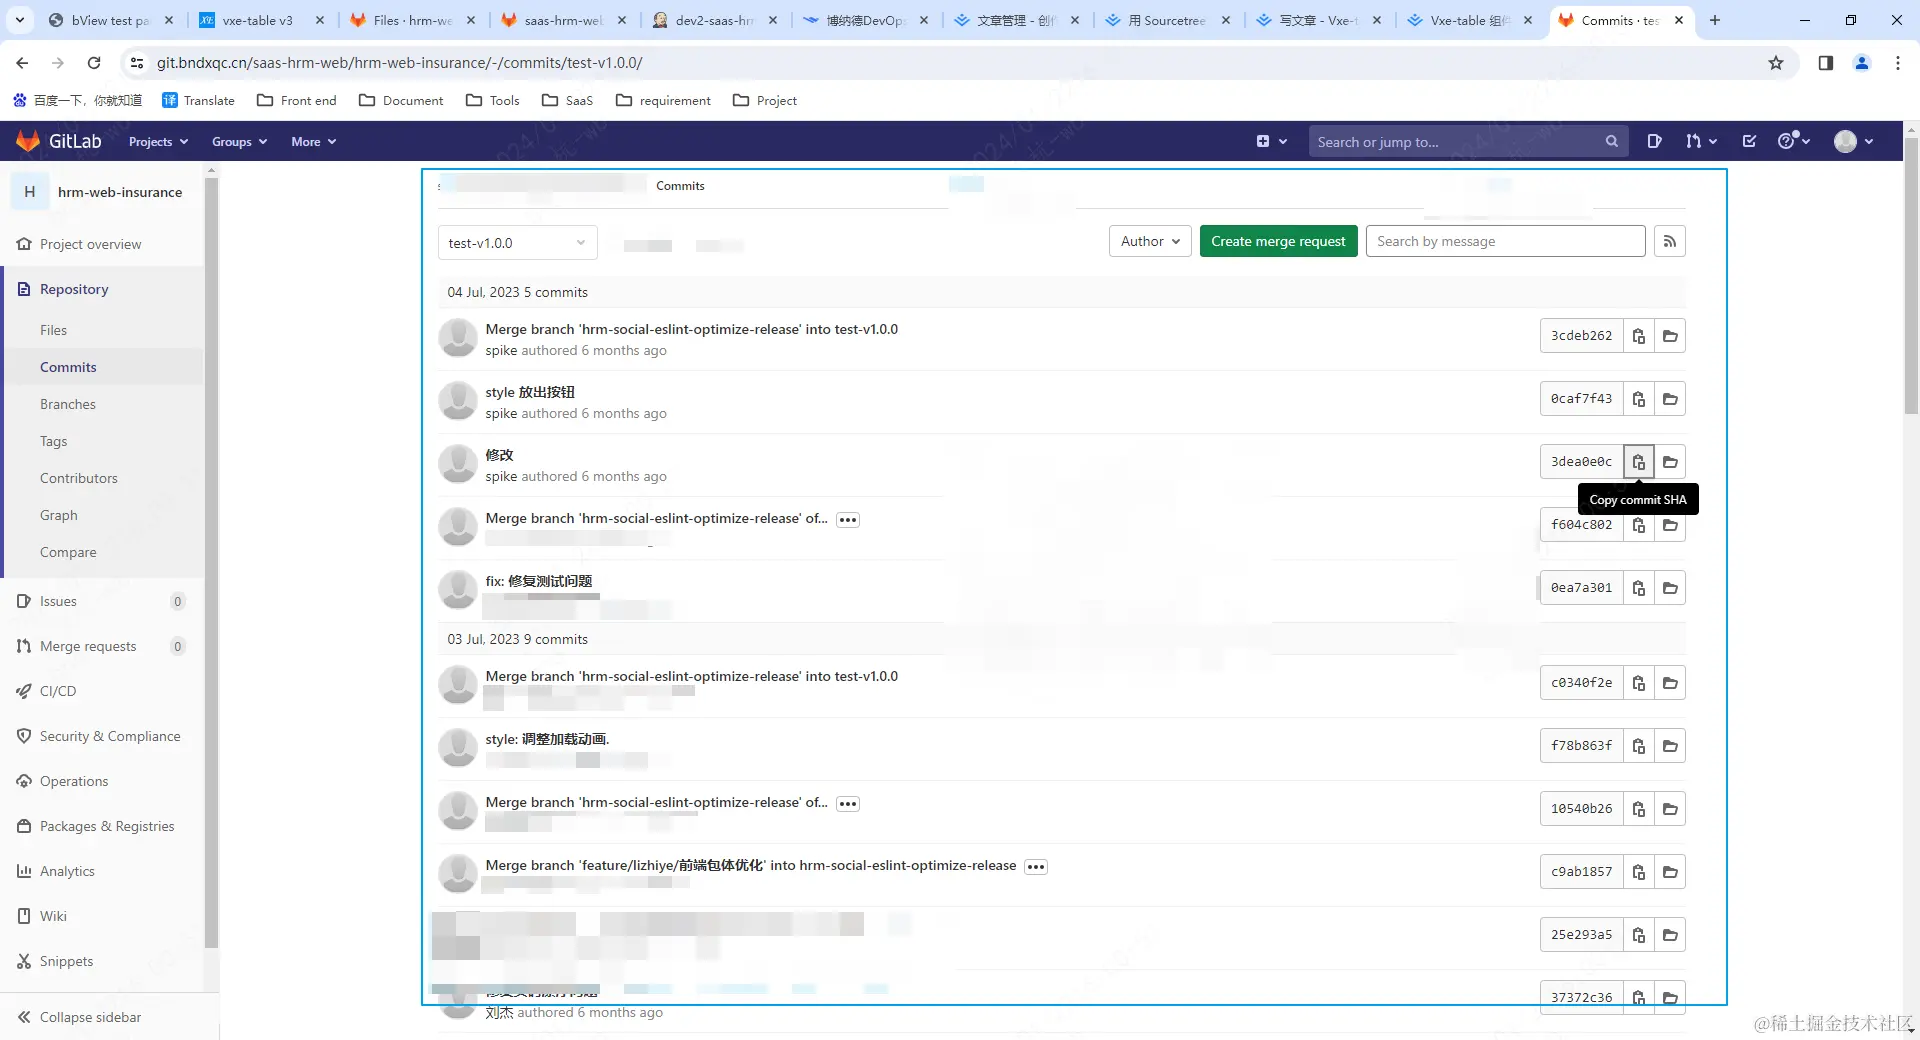Open the Projects dropdown menu
The height and width of the screenshot is (1040, 1920).
point(158,142)
